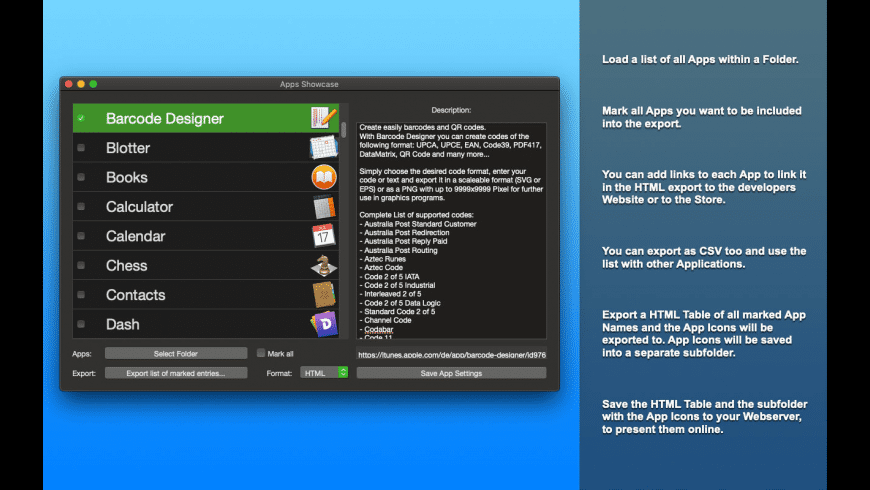
Task: Mark the Calendar entry checkbox
Action: coord(81,236)
